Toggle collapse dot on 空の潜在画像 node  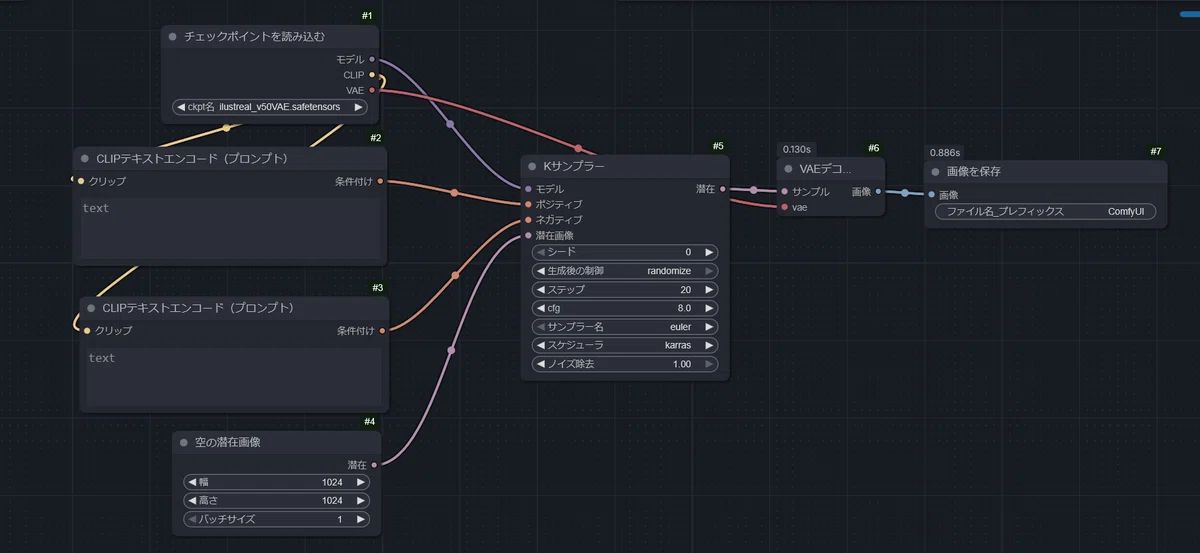tap(184, 442)
